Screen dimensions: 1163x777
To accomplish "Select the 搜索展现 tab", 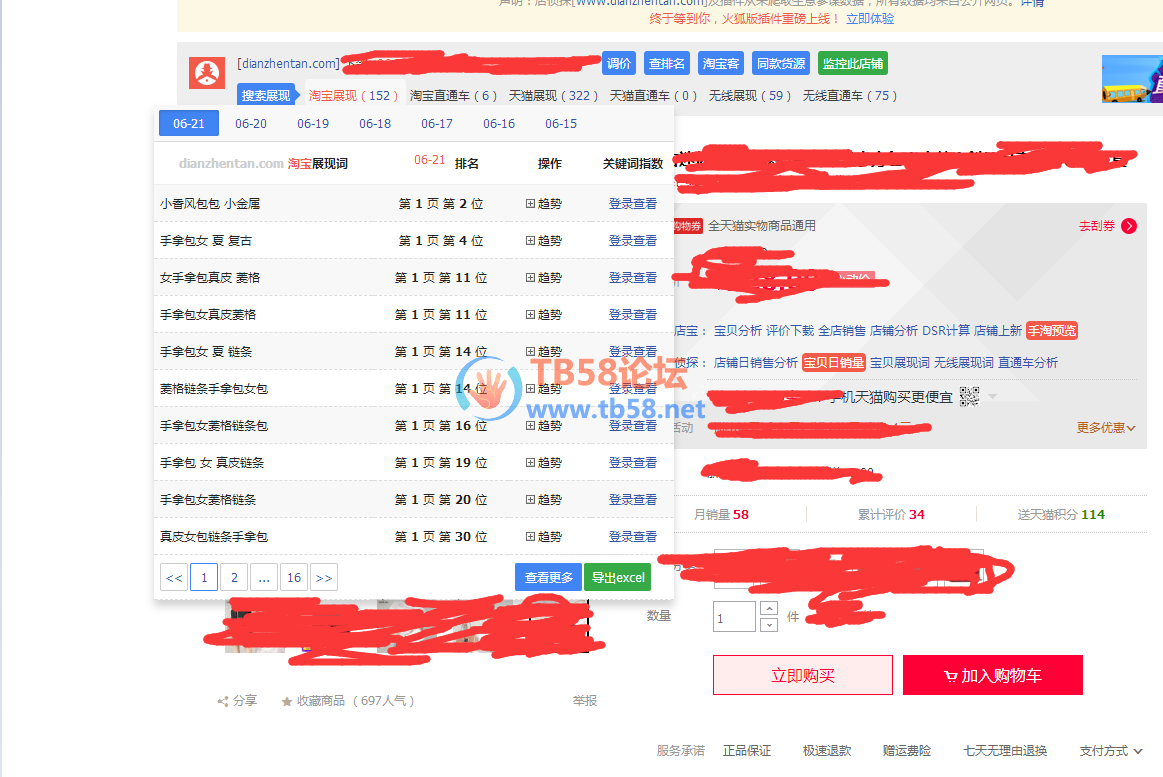I will click(266, 96).
